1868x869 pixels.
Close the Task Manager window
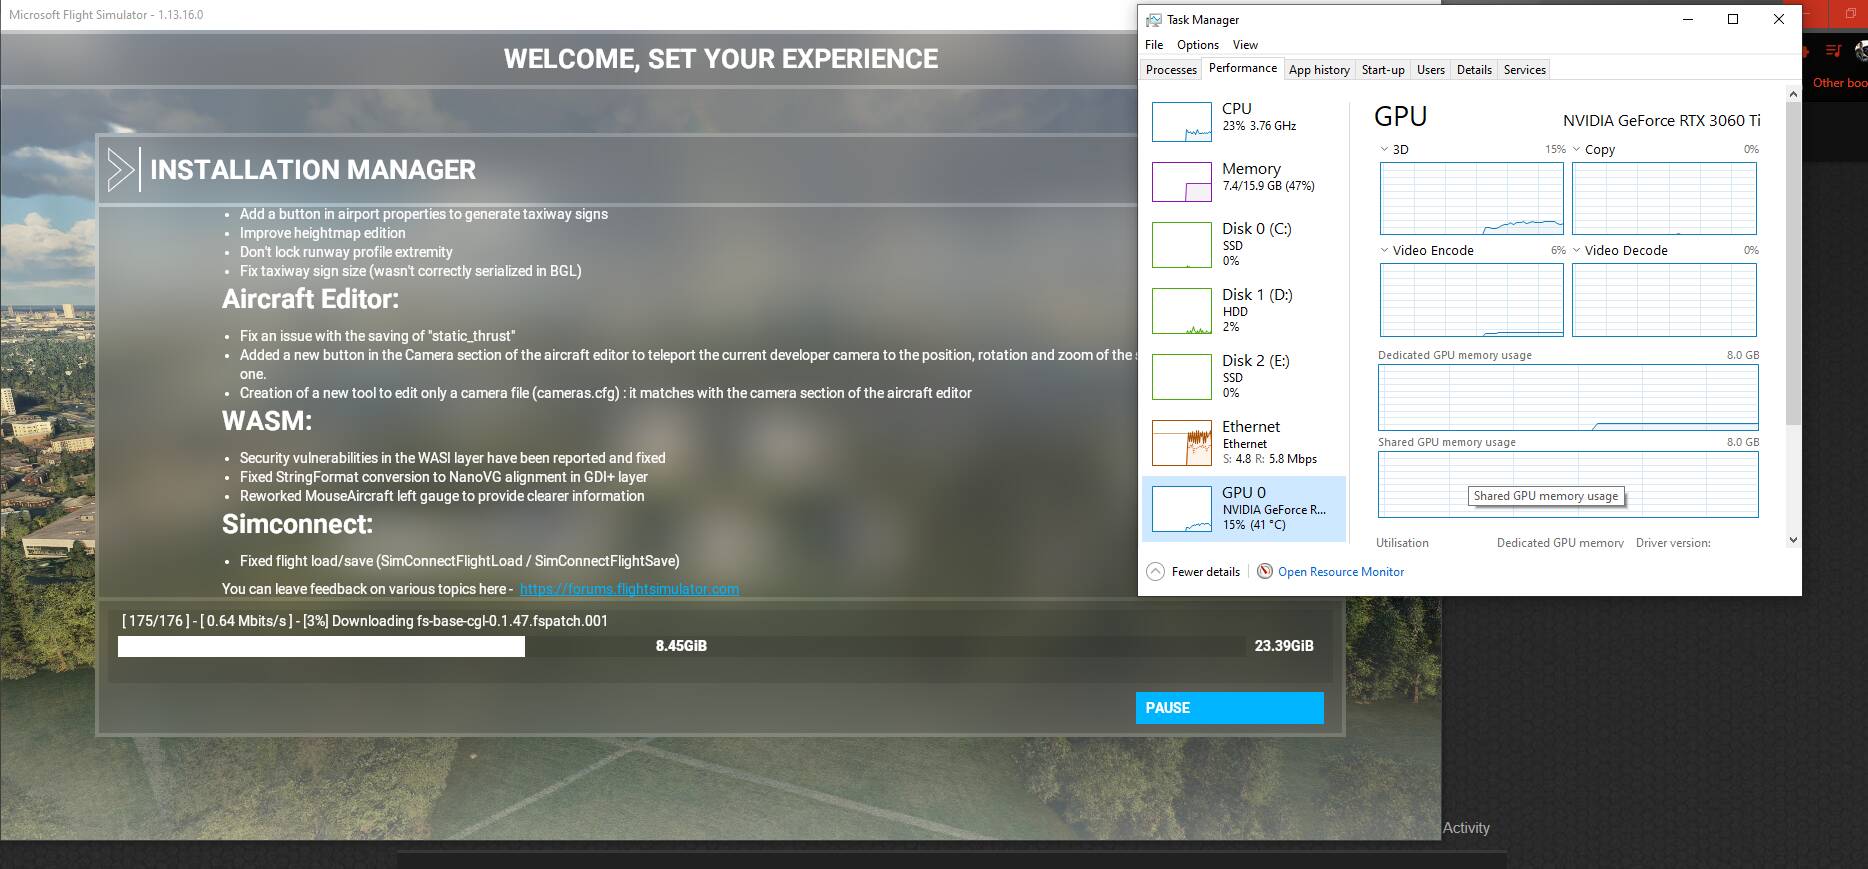1778,19
